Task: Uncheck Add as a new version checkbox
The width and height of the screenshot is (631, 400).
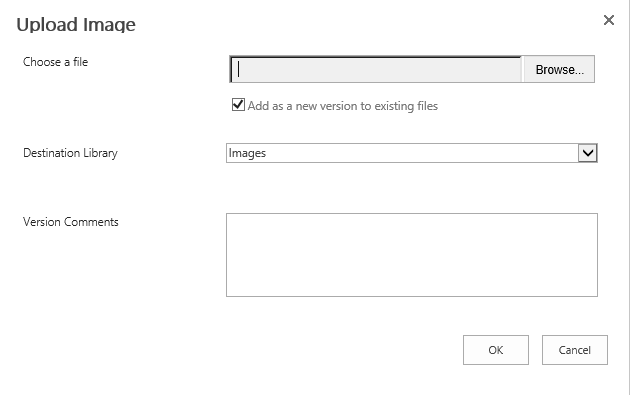Action: coord(238,105)
